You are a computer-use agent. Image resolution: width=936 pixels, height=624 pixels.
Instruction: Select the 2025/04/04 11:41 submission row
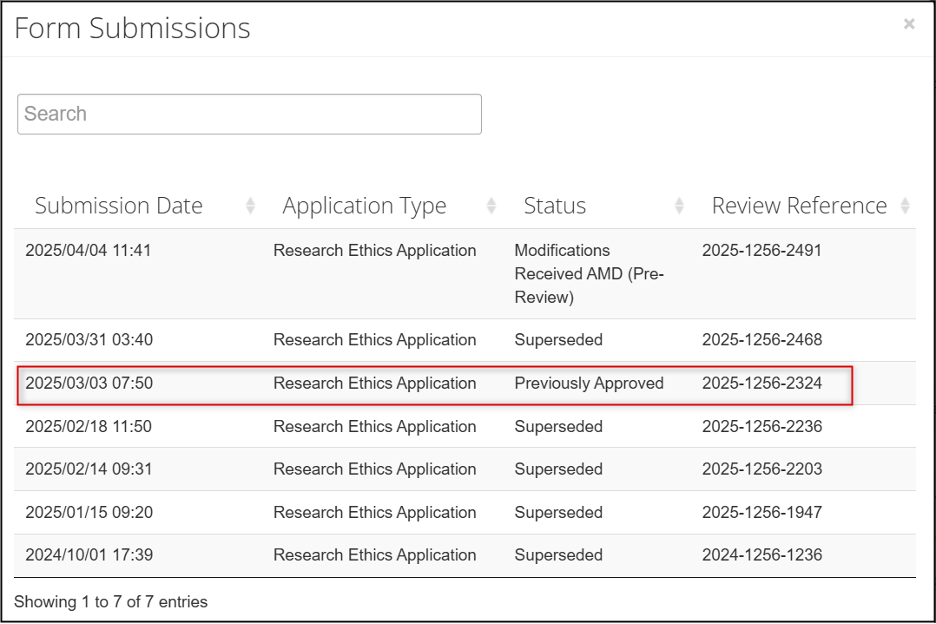[465, 274]
